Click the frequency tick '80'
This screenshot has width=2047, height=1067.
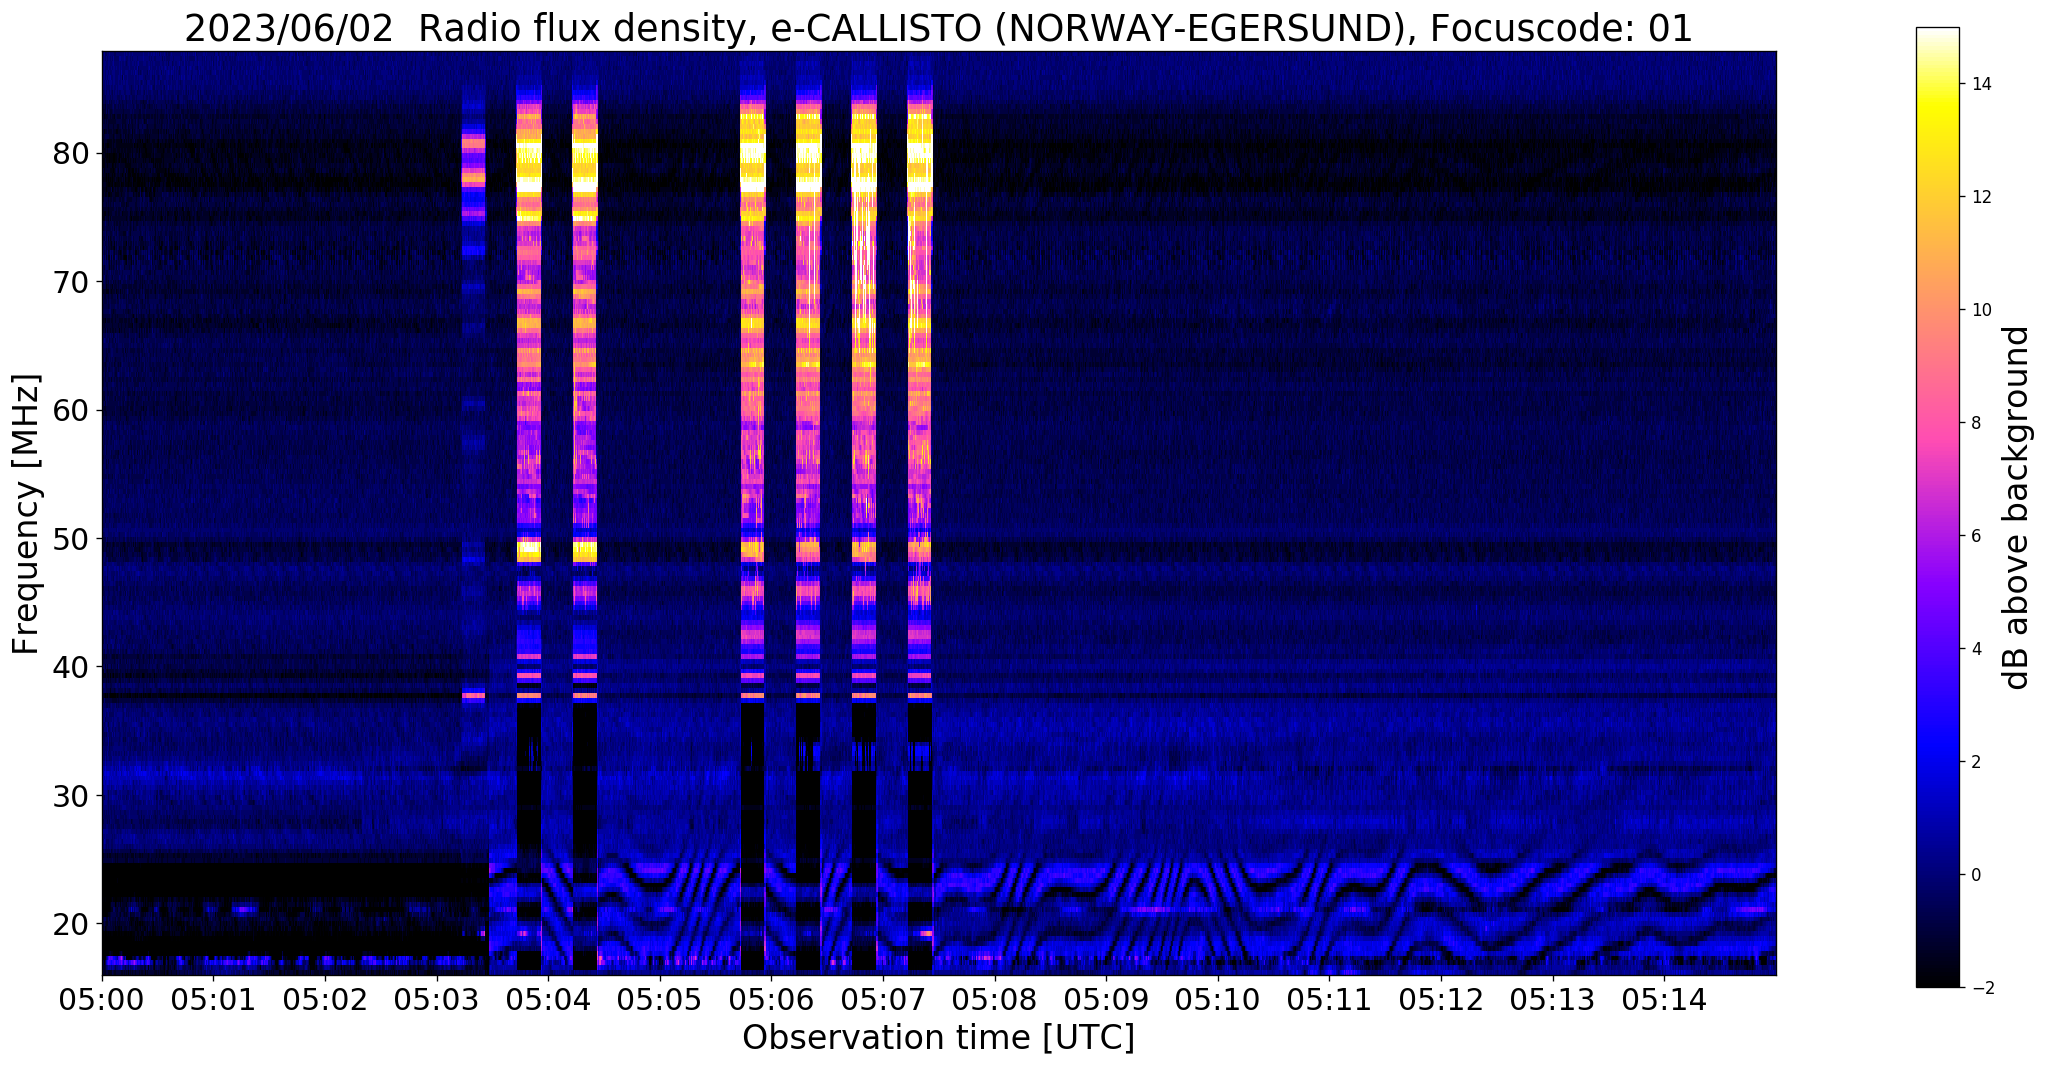72,154
